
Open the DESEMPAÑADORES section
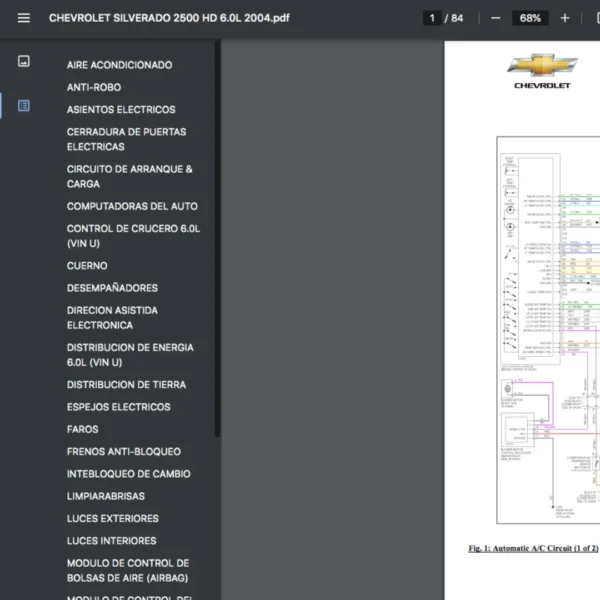[112, 288]
